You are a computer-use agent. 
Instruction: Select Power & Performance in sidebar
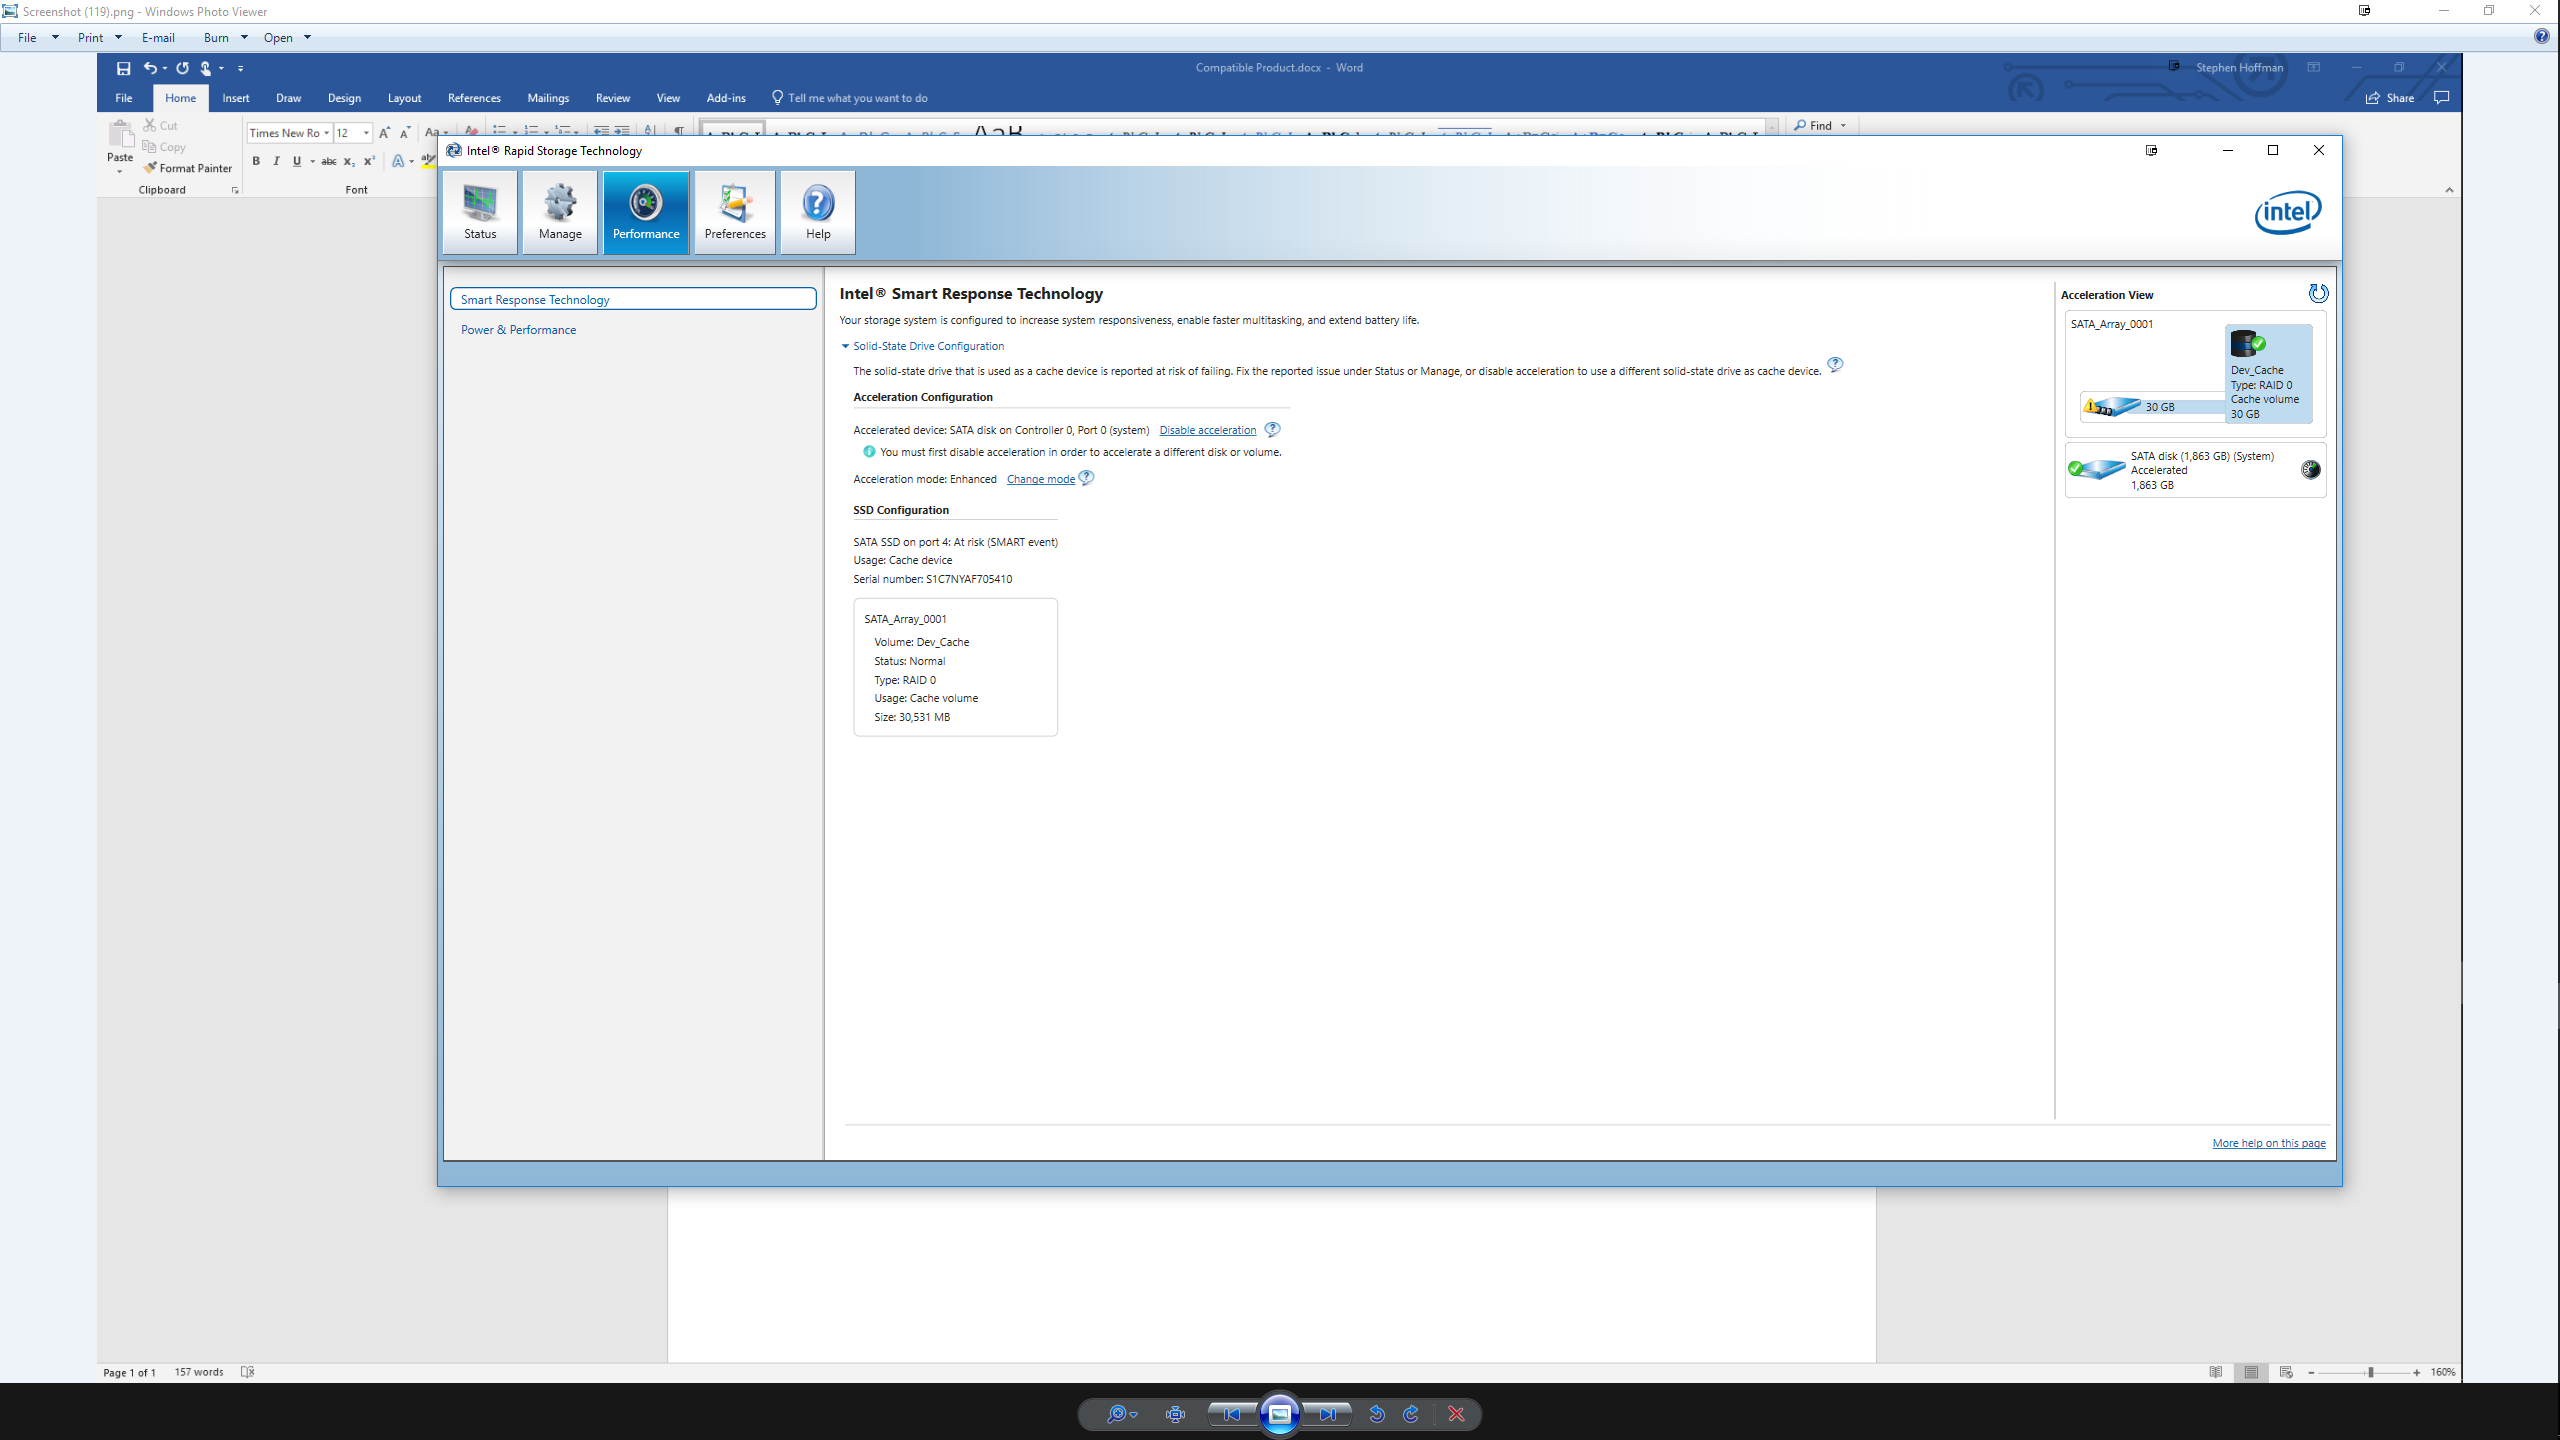click(518, 329)
